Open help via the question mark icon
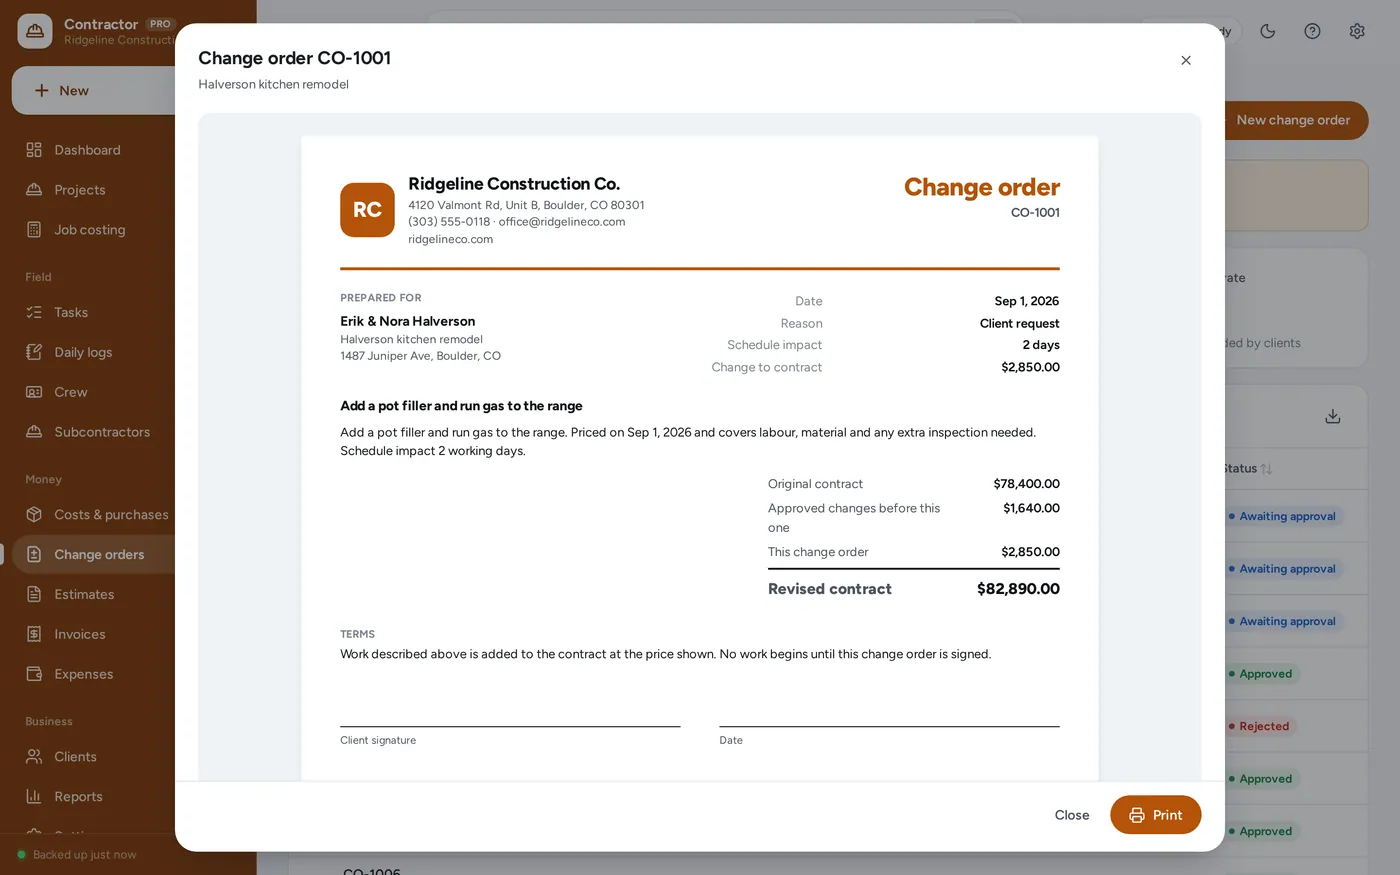The height and width of the screenshot is (875, 1400). point(1312,31)
